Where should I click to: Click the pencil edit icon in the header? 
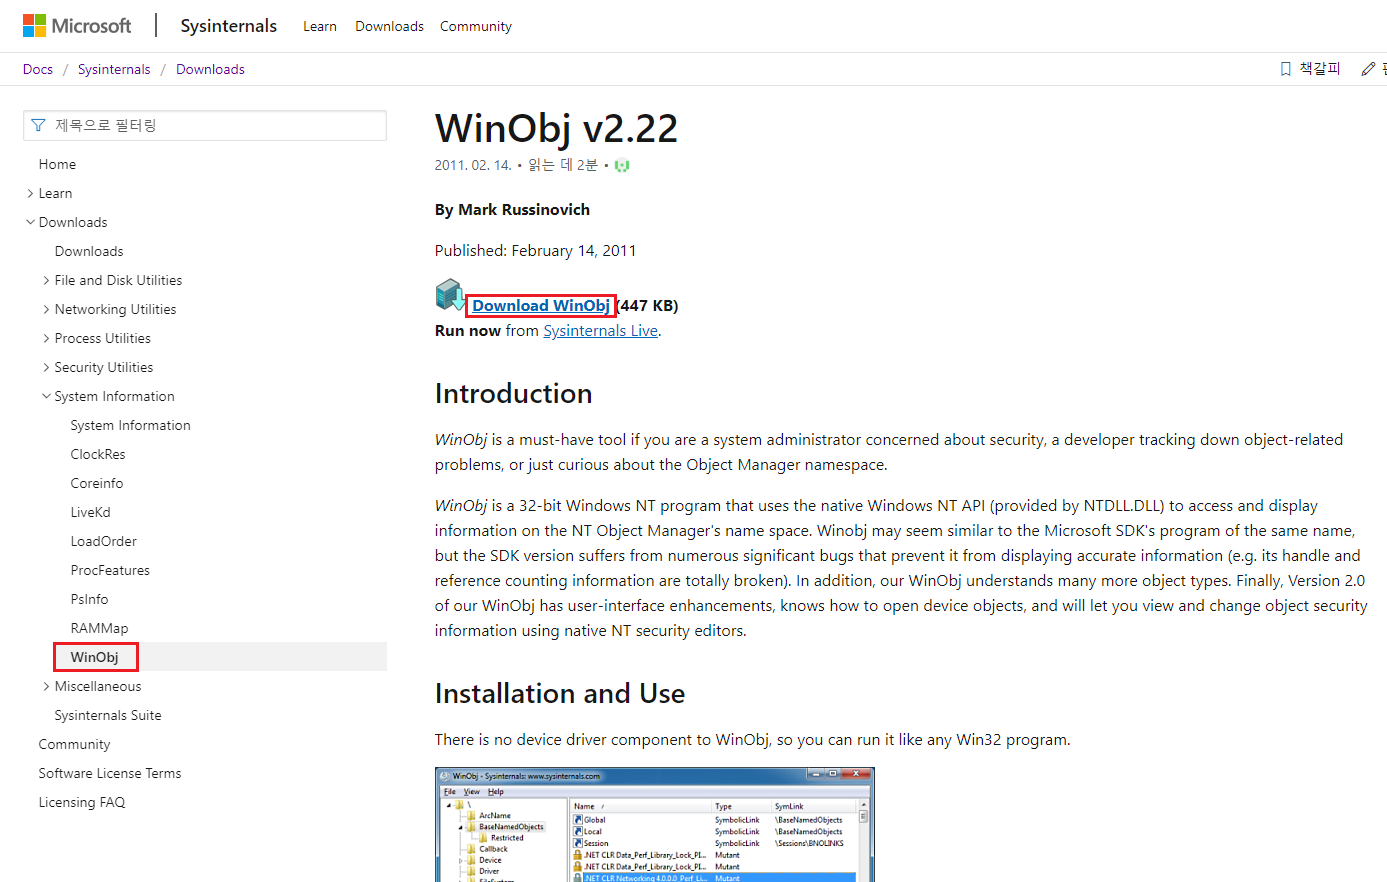(1367, 69)
